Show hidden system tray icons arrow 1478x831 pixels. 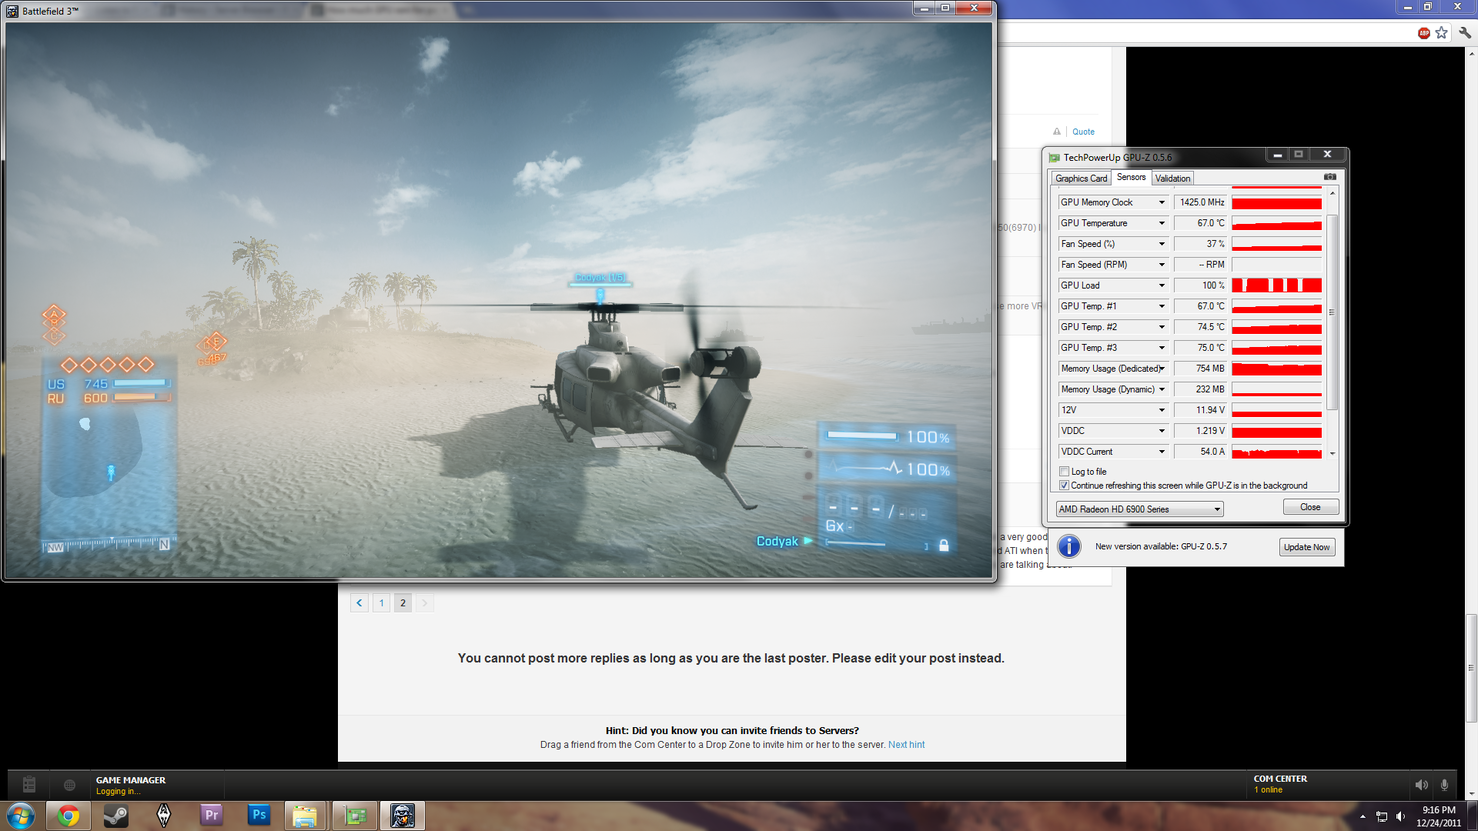coord(1362,817)
